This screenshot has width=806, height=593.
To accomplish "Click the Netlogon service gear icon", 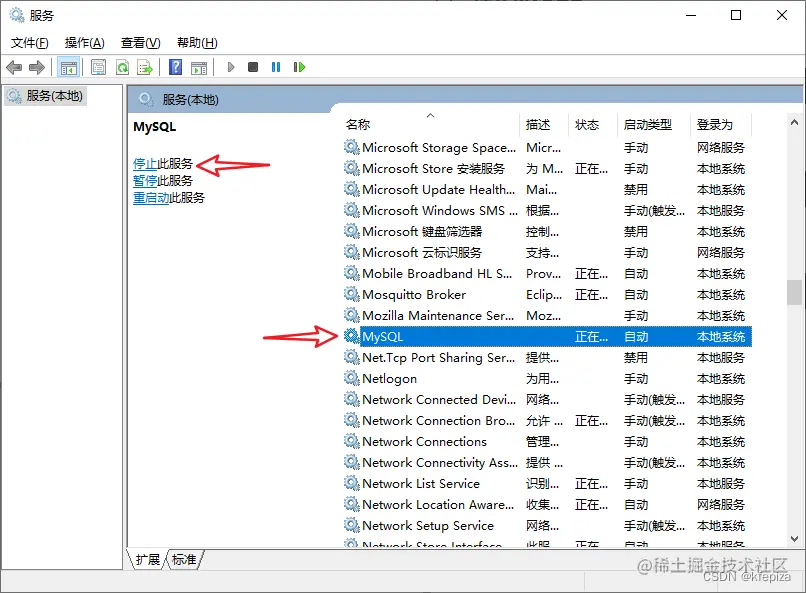I will point(351,378).
